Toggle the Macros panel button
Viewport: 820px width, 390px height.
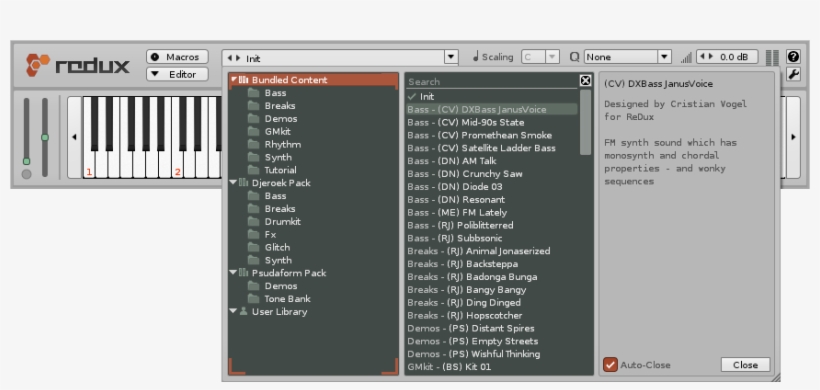177,57
